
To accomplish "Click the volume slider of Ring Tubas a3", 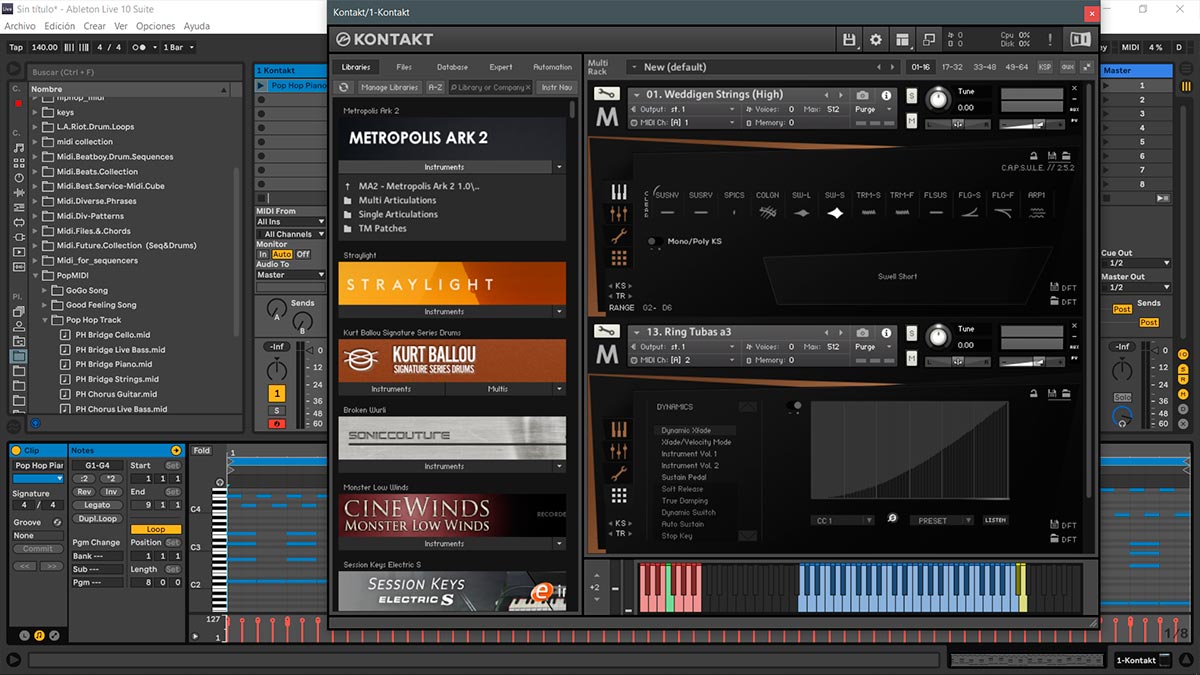I will coord(1033,360).
